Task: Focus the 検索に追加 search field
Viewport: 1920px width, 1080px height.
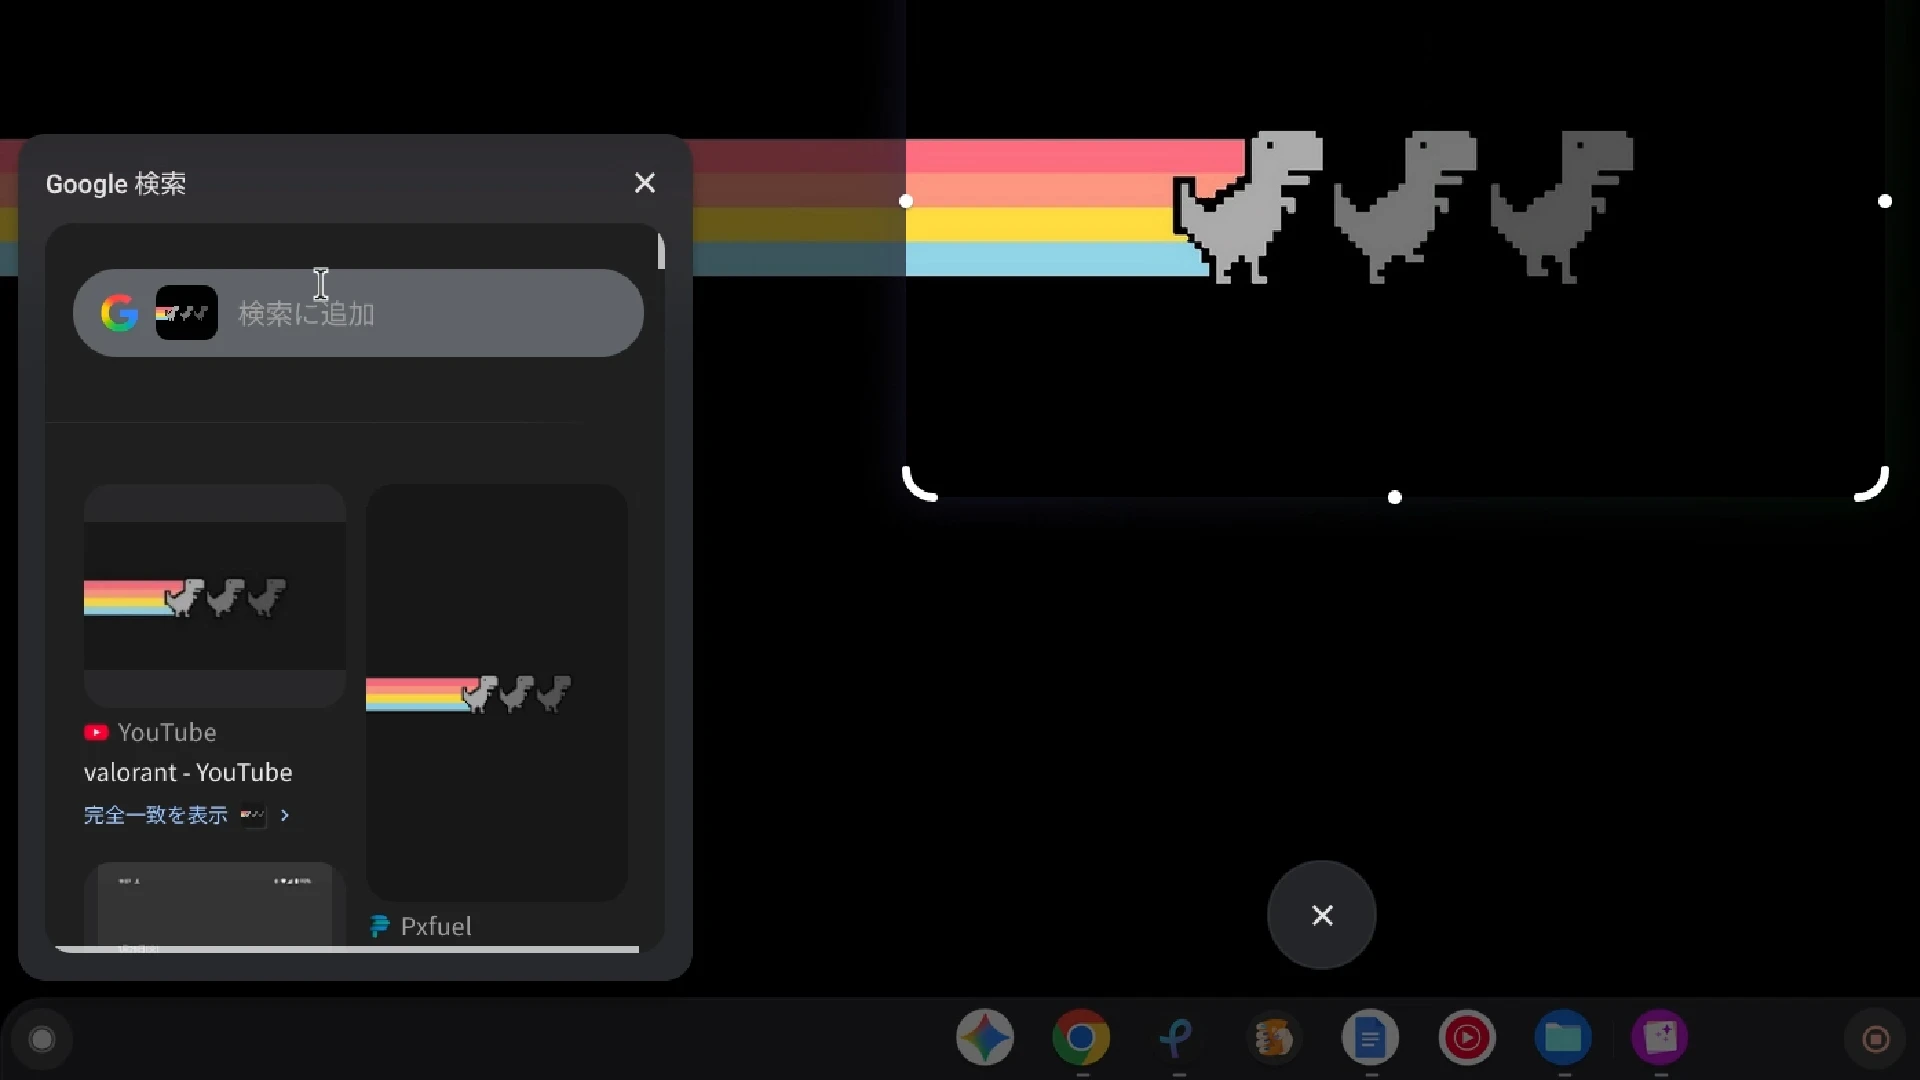Action: 358,313
